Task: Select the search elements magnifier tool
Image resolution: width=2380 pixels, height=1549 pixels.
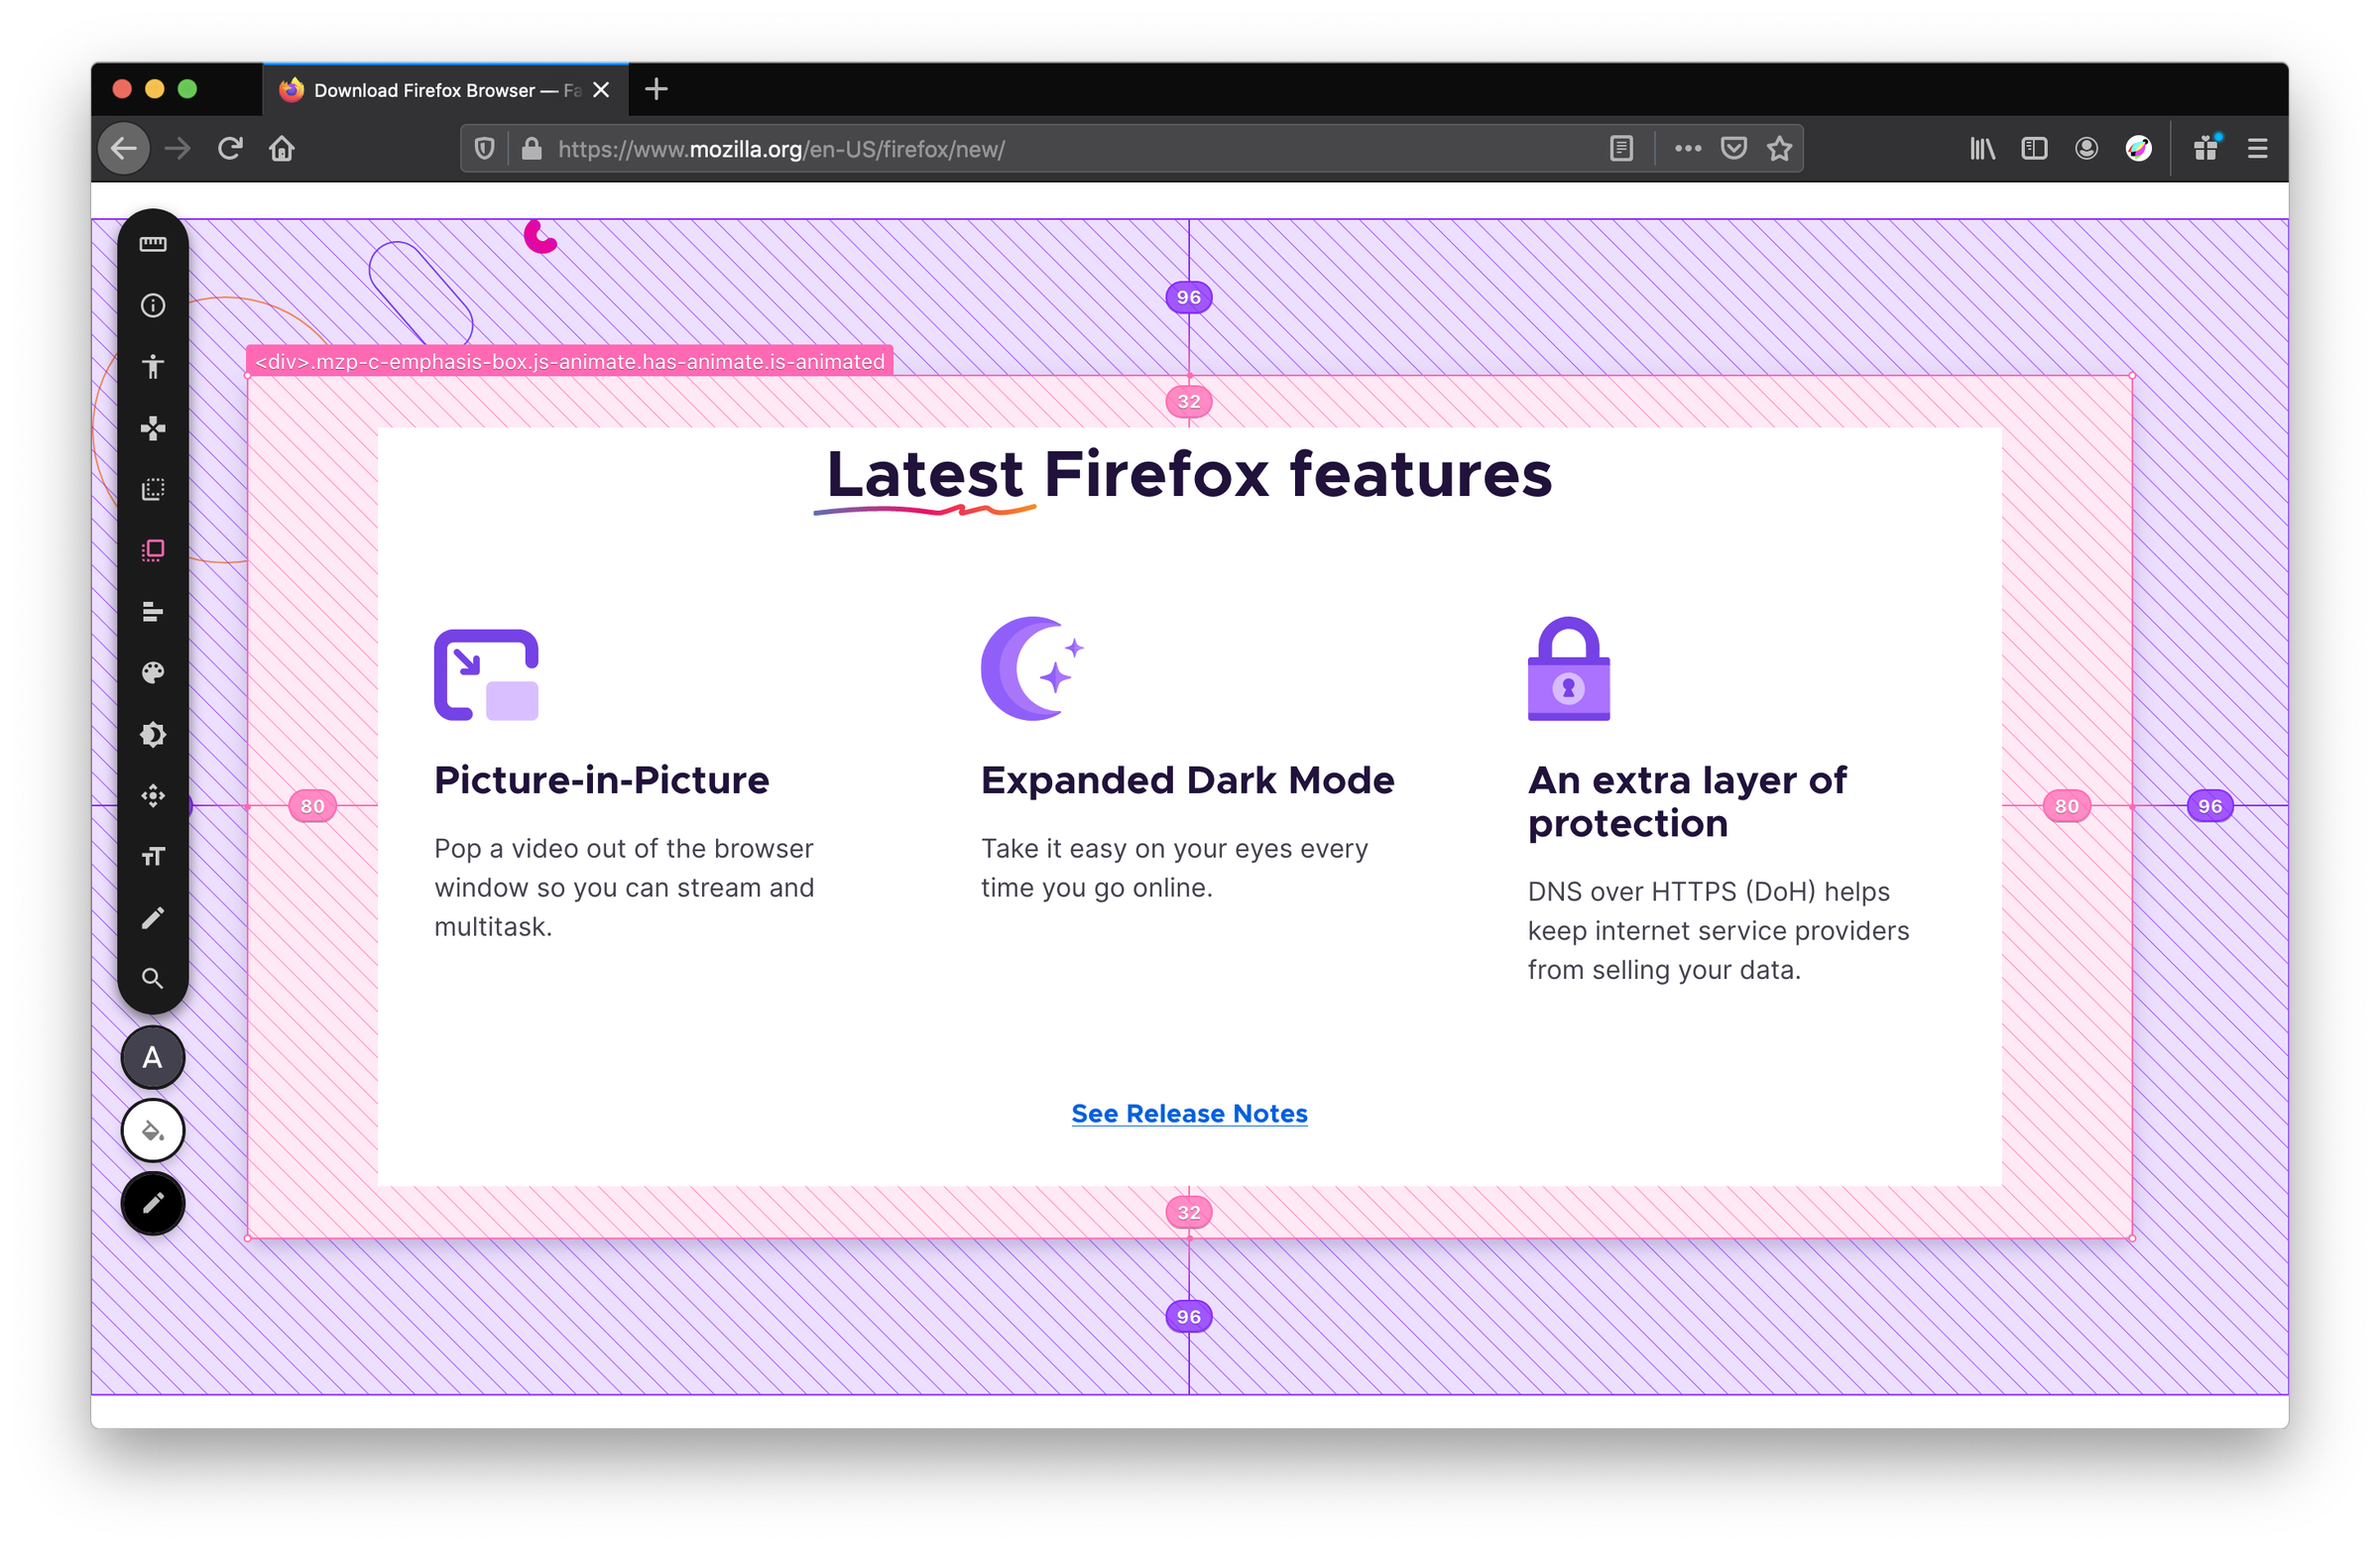Action: click(153, 979)
